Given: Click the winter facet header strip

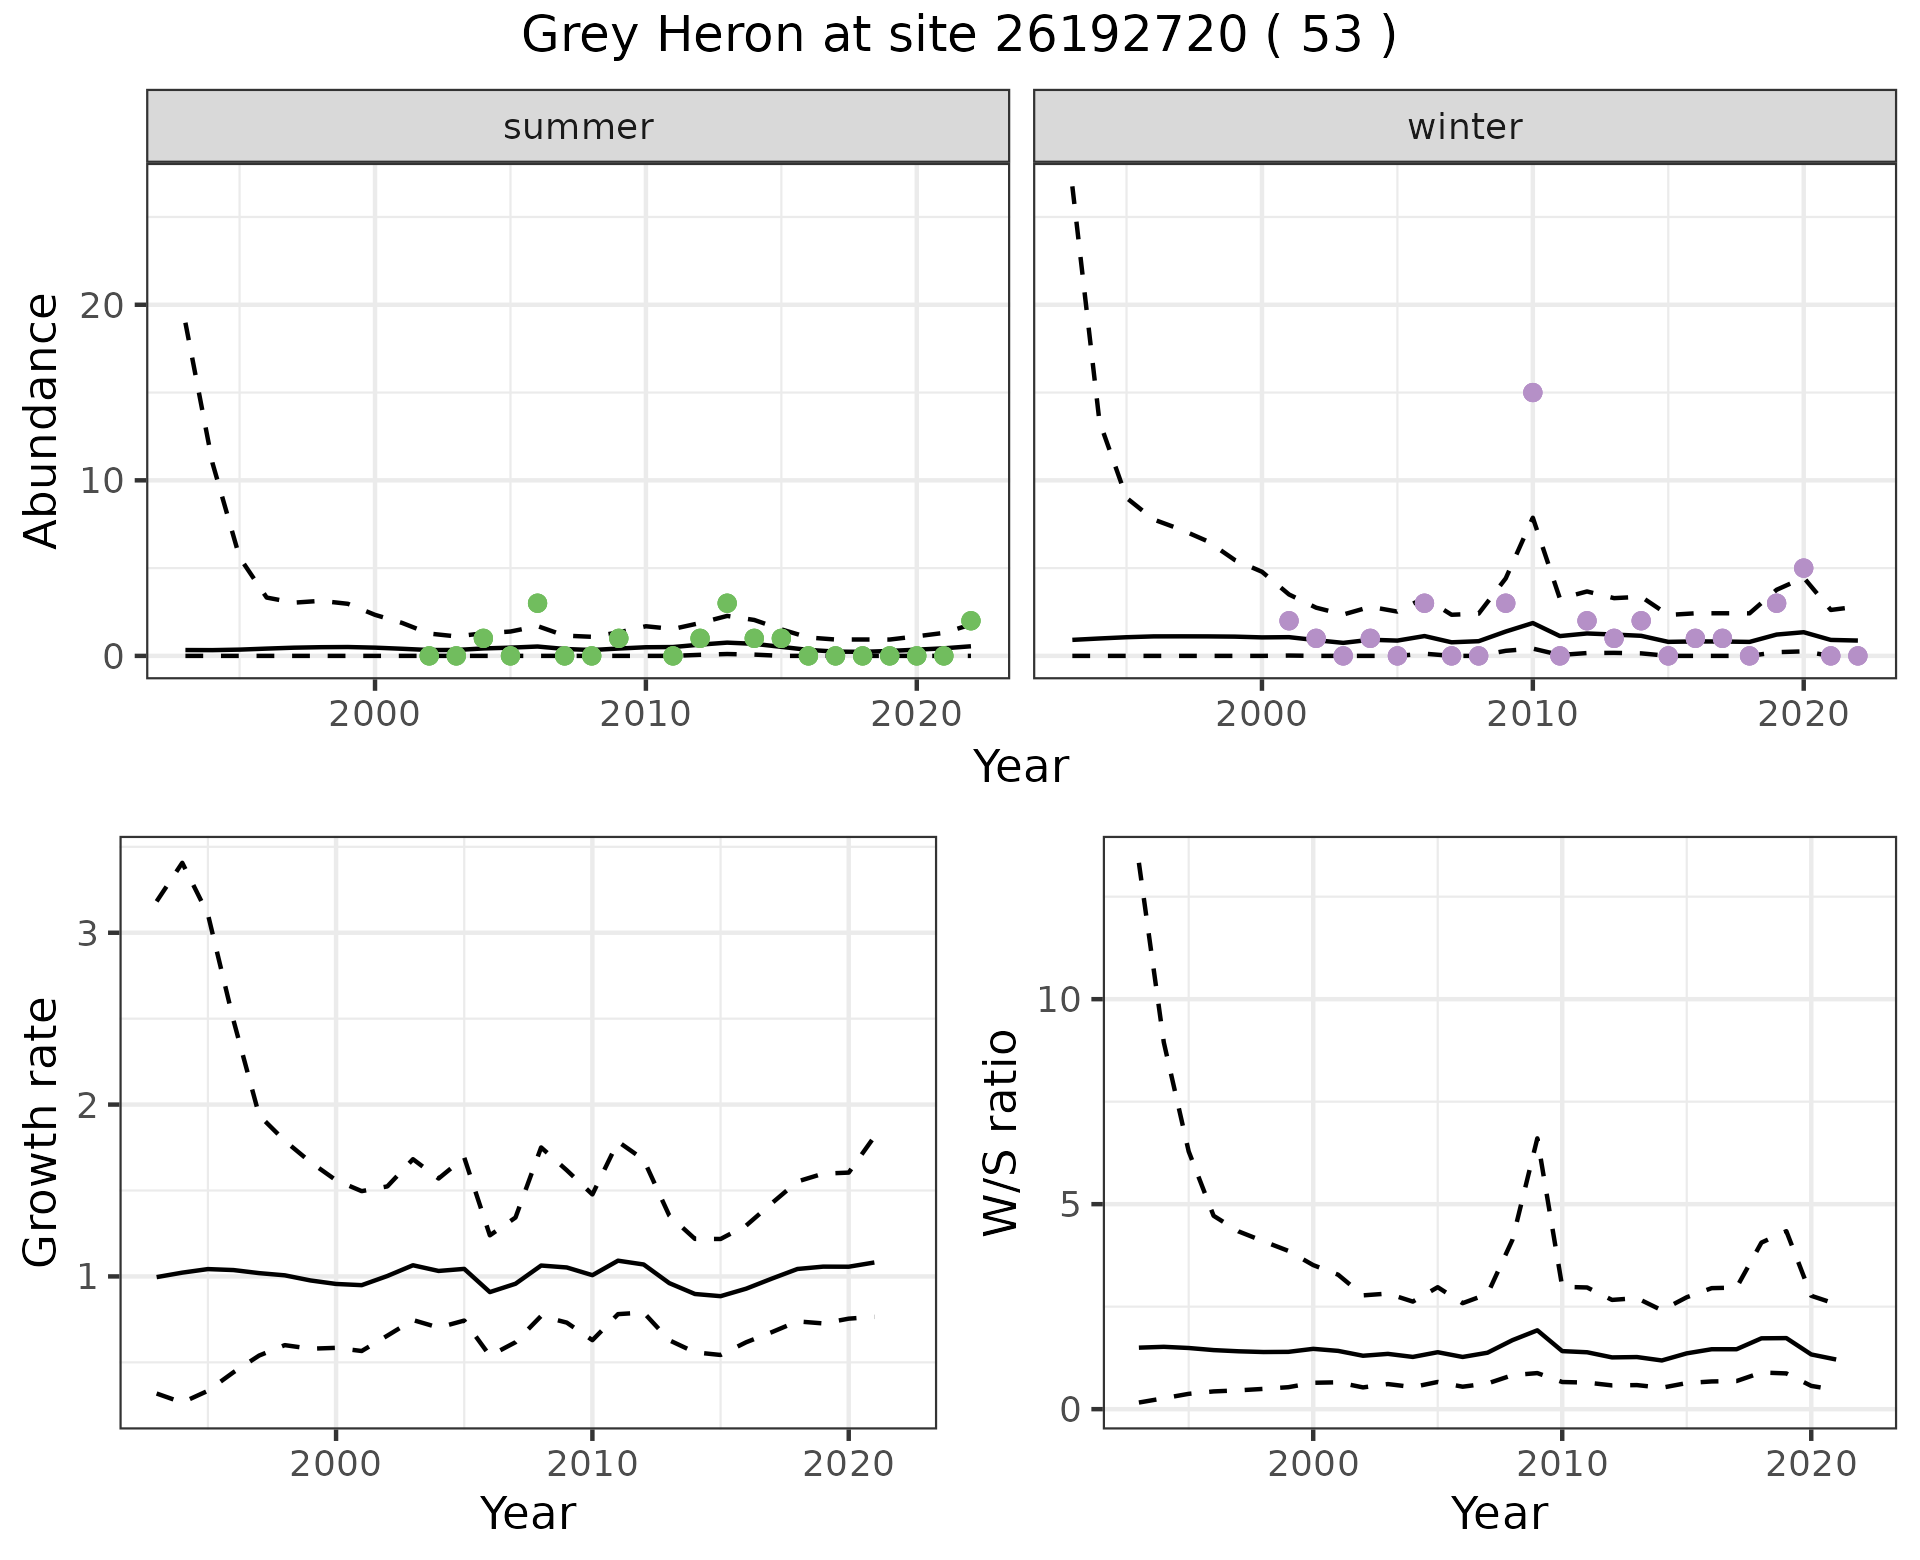Looking at the screenshot, I should (x=1464, y=127).
